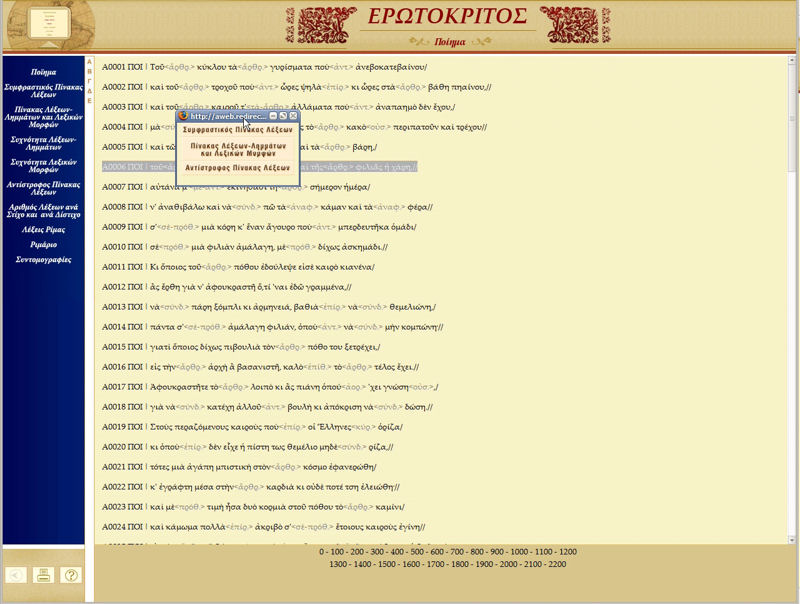Screen dimensions: 800x604
Task: Close the small popup window
Action: (294, 117)
